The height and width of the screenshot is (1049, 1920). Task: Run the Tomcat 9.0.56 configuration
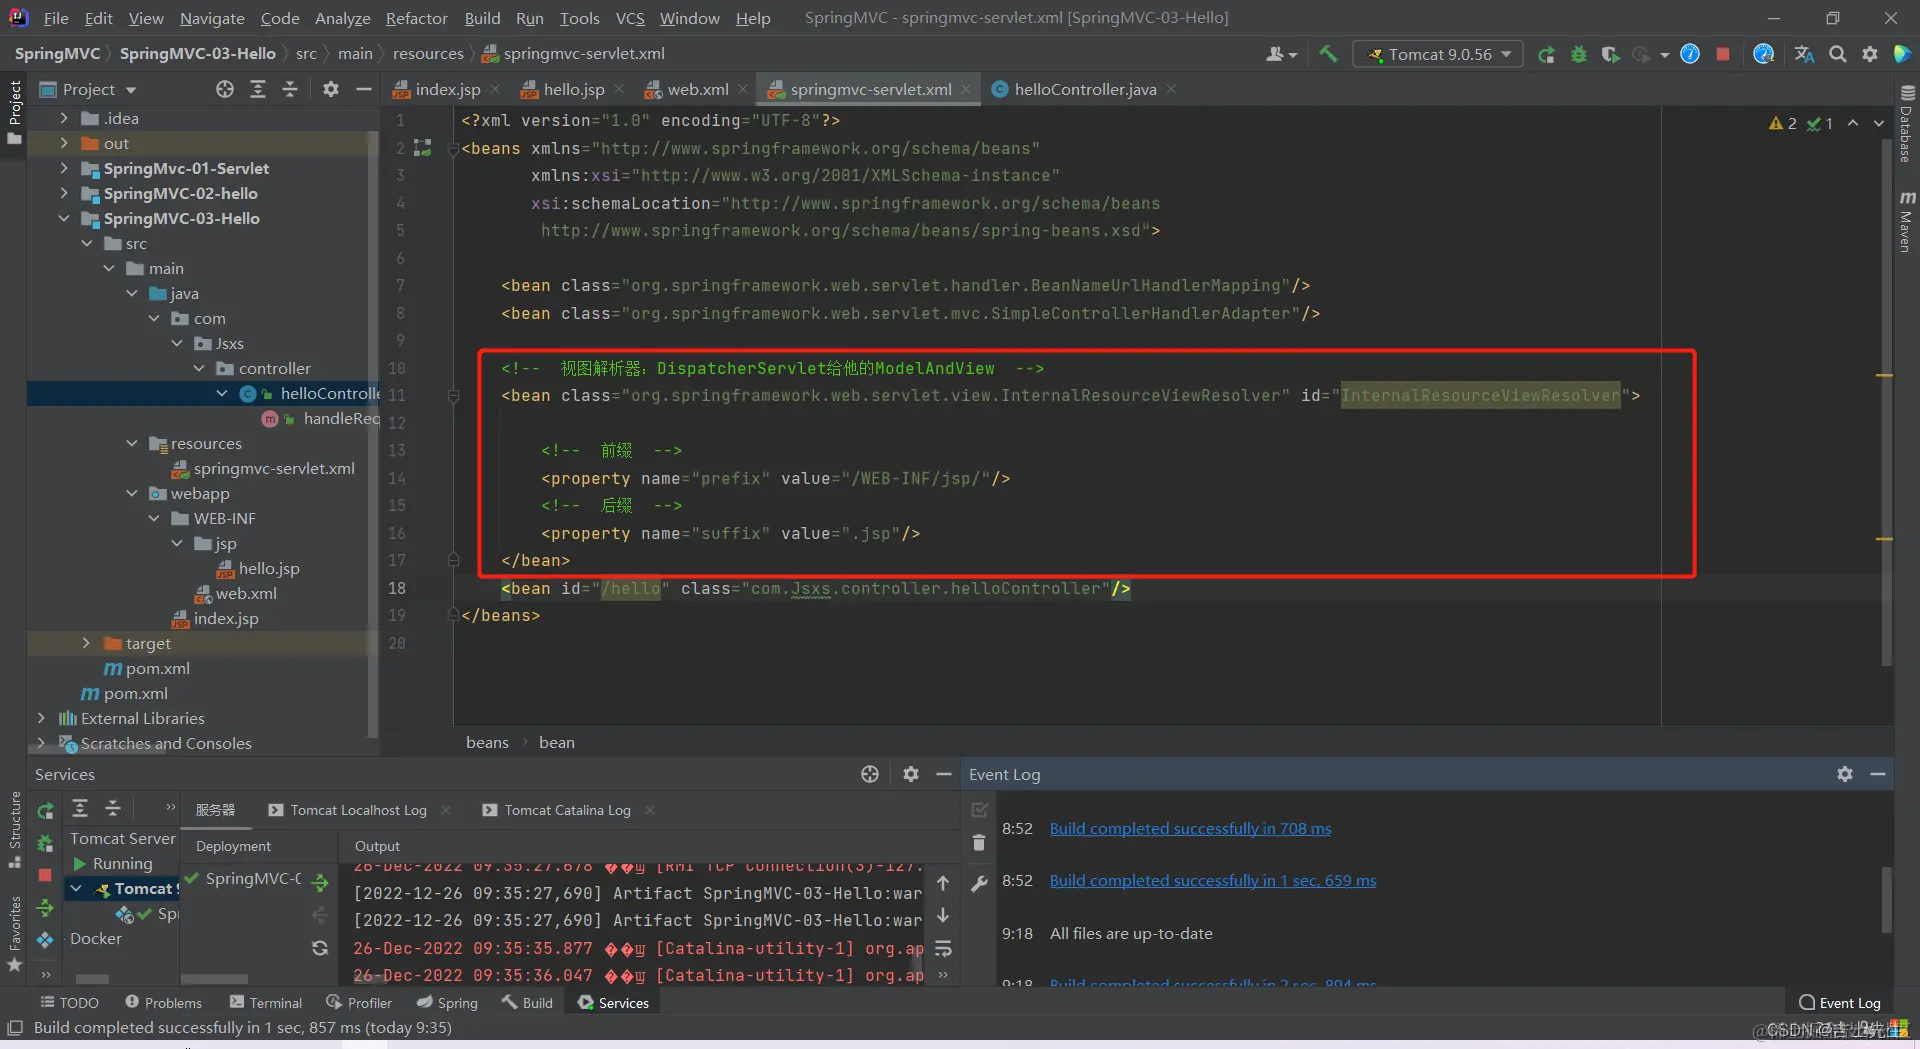1546,54
